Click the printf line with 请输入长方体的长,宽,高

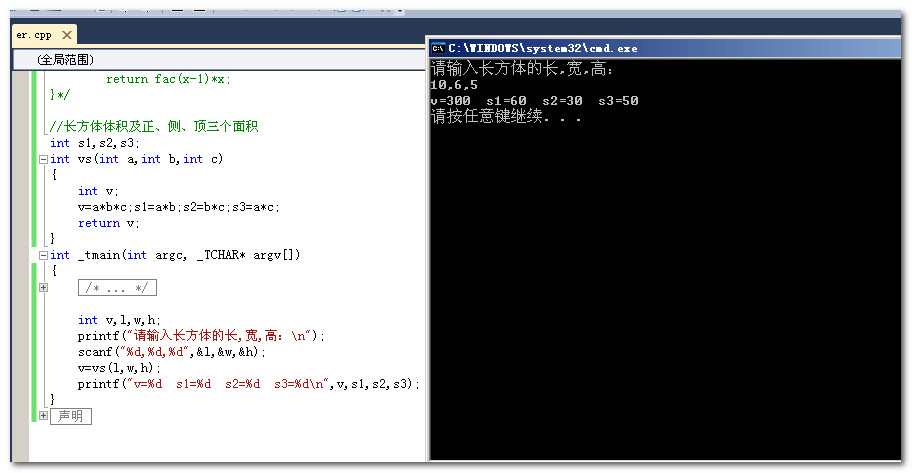pyautogui.click(x=201, y=336)
